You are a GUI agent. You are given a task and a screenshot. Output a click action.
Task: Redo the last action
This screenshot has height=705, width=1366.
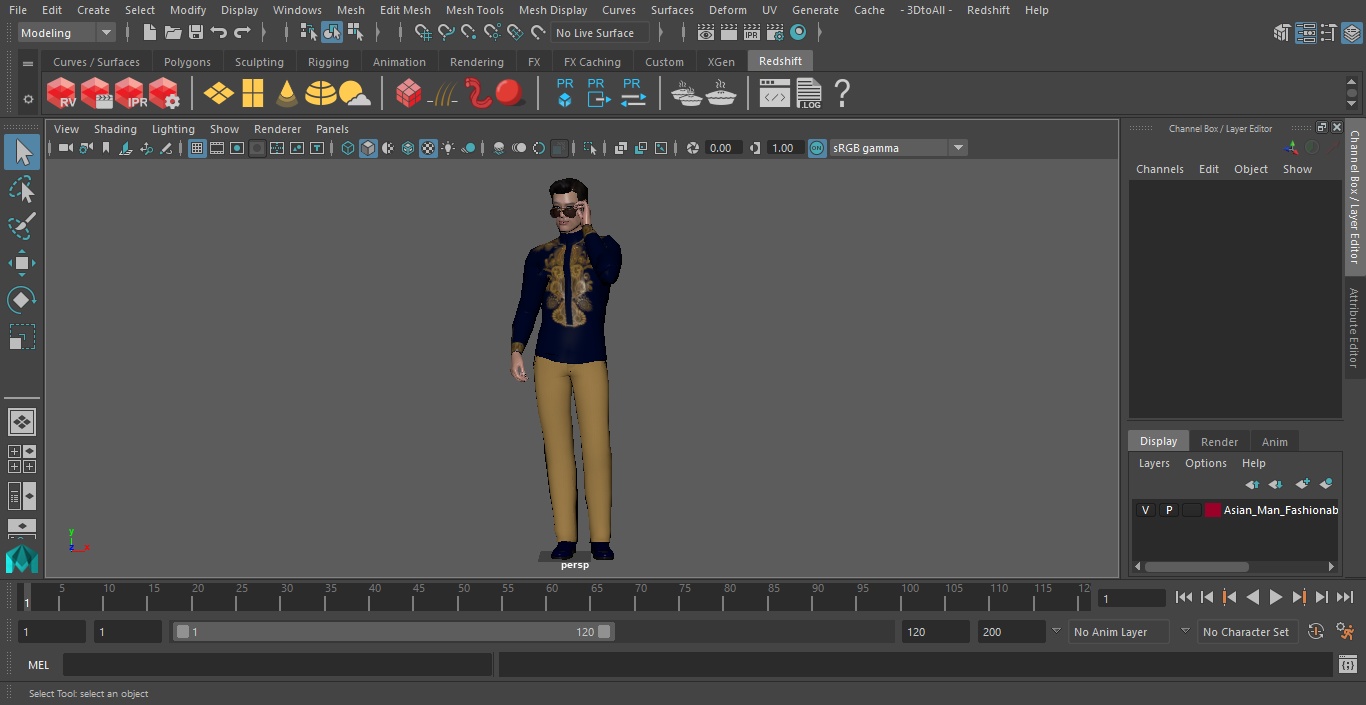242,33
